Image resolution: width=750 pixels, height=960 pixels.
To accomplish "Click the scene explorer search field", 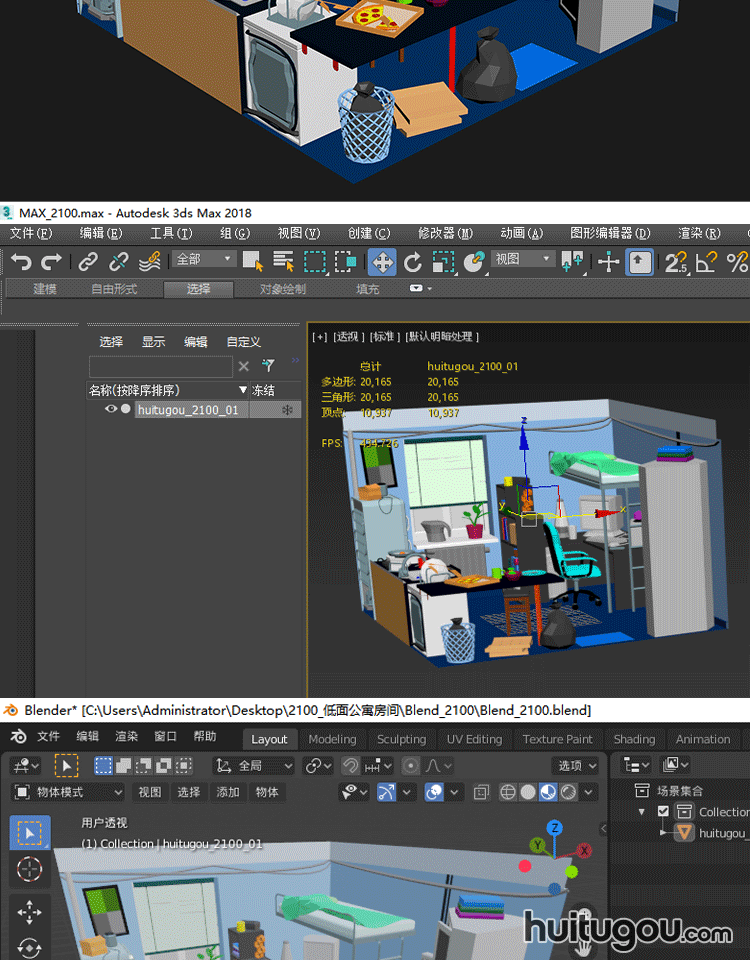I will tap(161, 366).
